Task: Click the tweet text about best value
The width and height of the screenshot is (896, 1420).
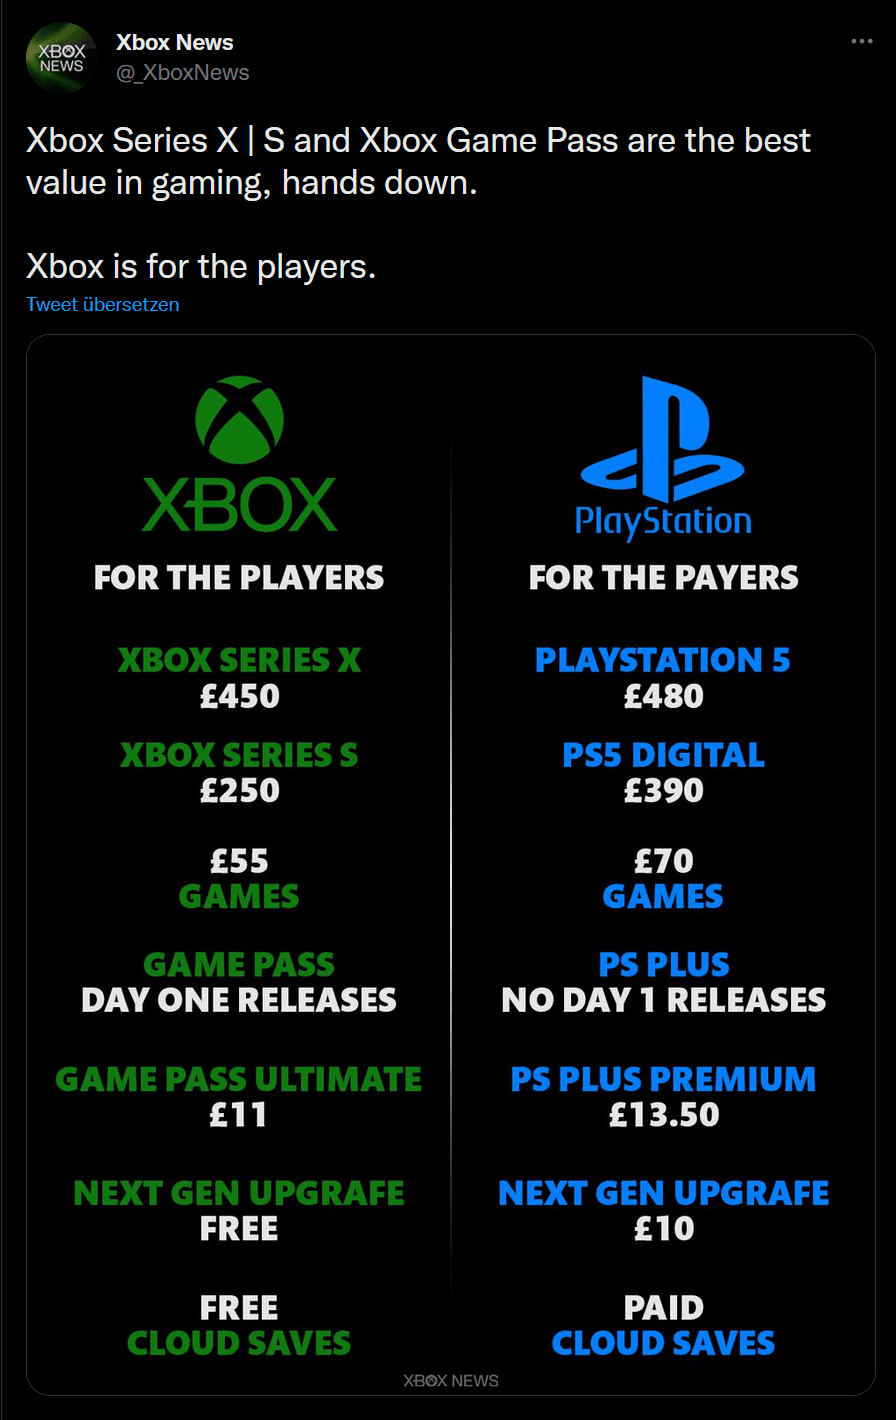Action: (x=418, y=204)
